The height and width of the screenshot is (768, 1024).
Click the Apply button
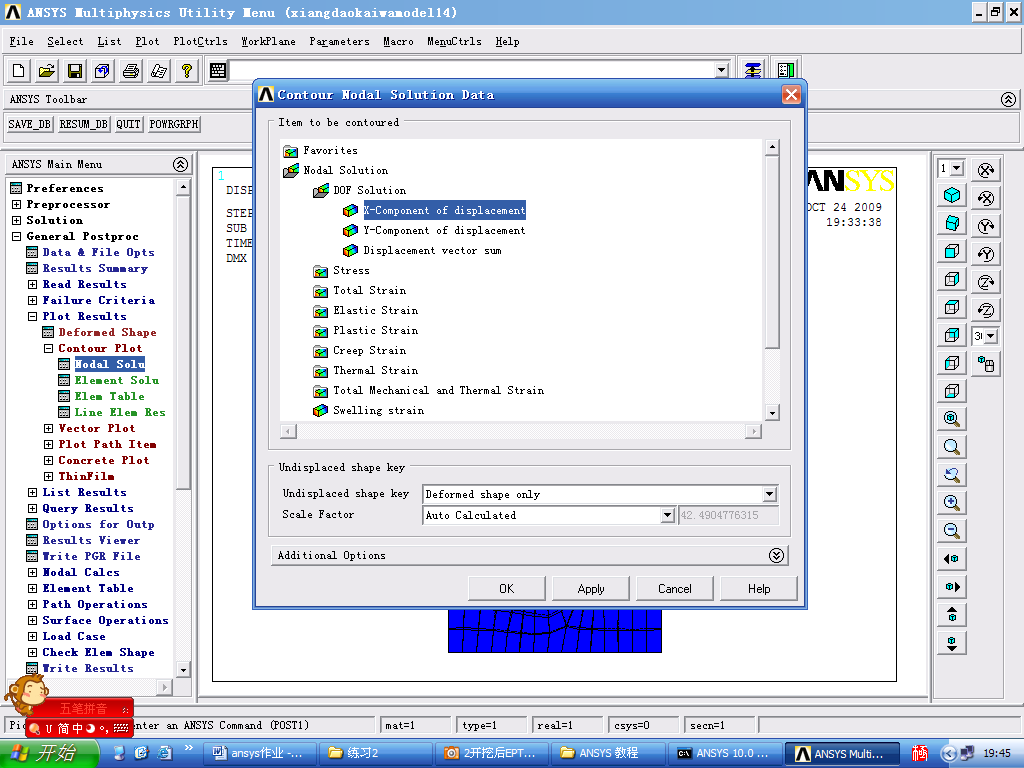click(x=591, y=589)
